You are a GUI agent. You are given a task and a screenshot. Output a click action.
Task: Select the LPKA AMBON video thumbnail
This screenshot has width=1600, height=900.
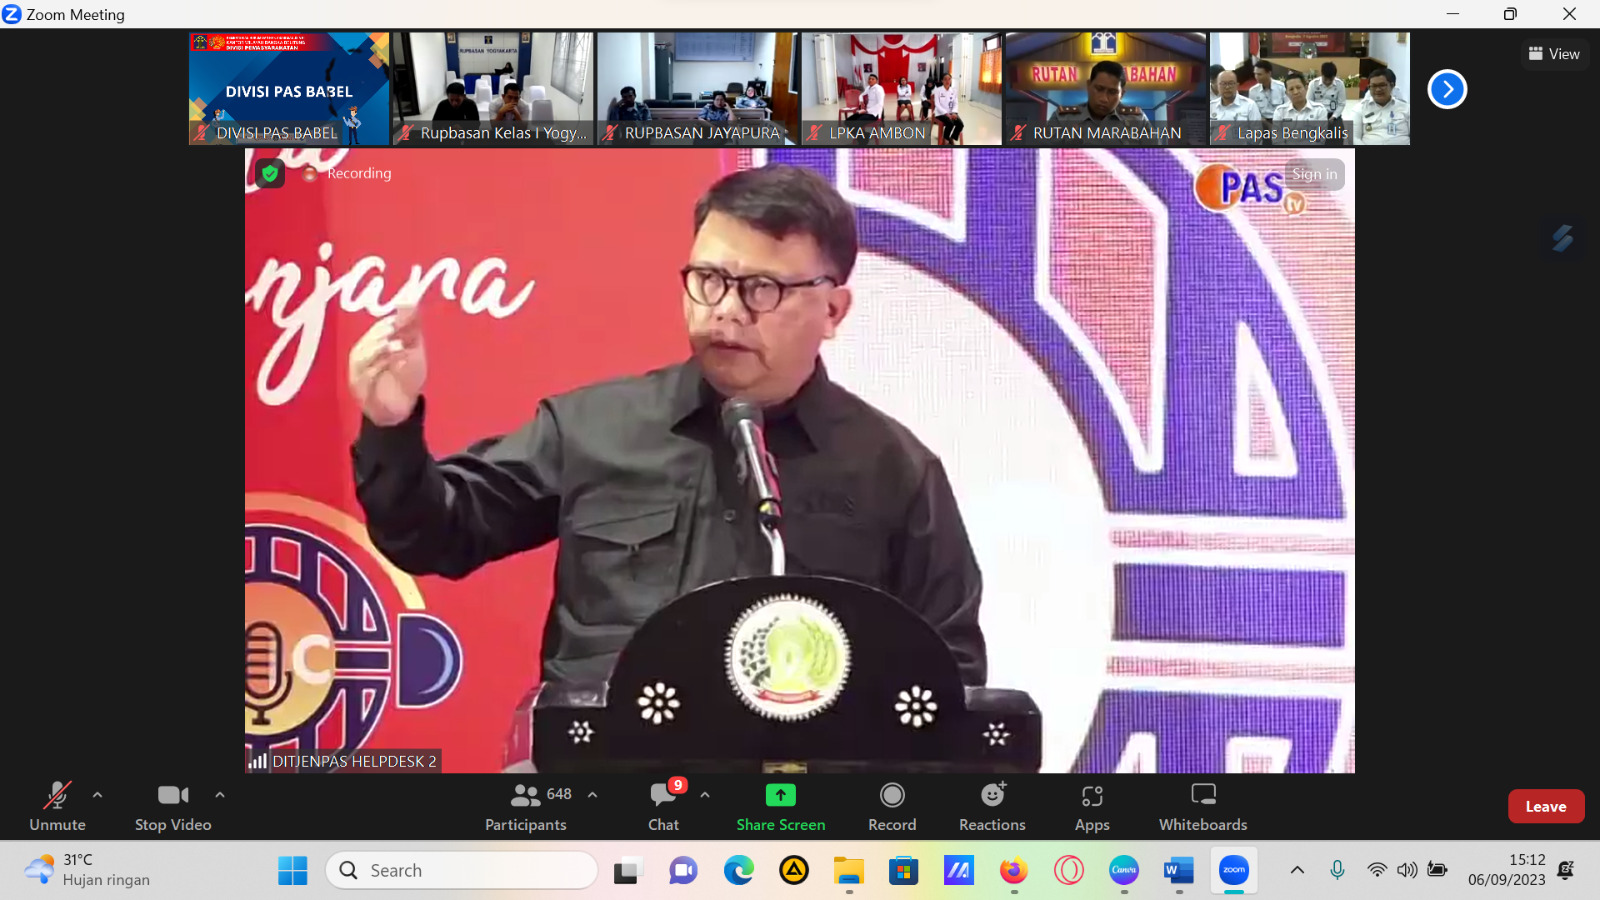(901, 88)
